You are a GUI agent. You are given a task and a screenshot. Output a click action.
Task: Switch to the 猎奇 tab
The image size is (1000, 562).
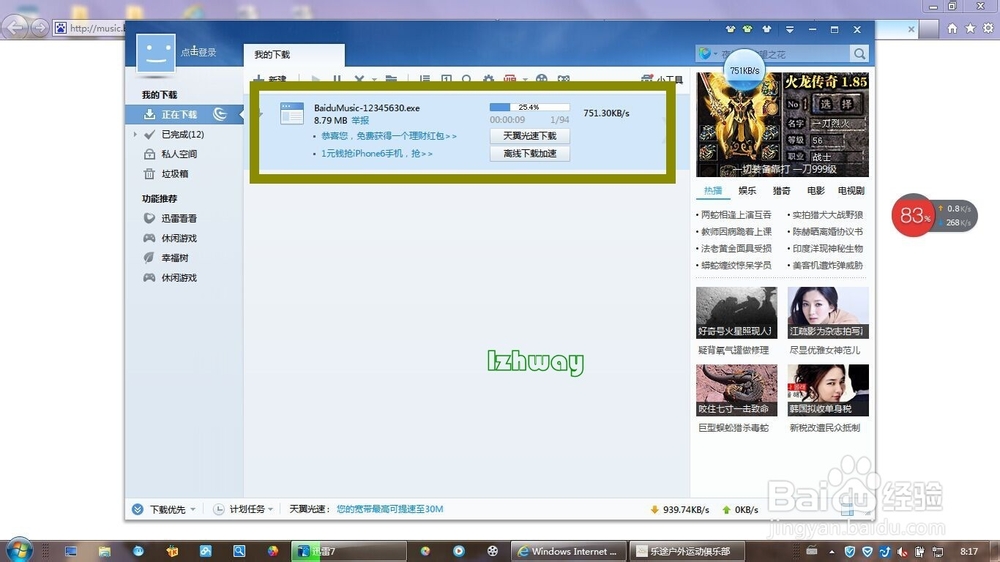pyautogui.click(x=781, y=191)
